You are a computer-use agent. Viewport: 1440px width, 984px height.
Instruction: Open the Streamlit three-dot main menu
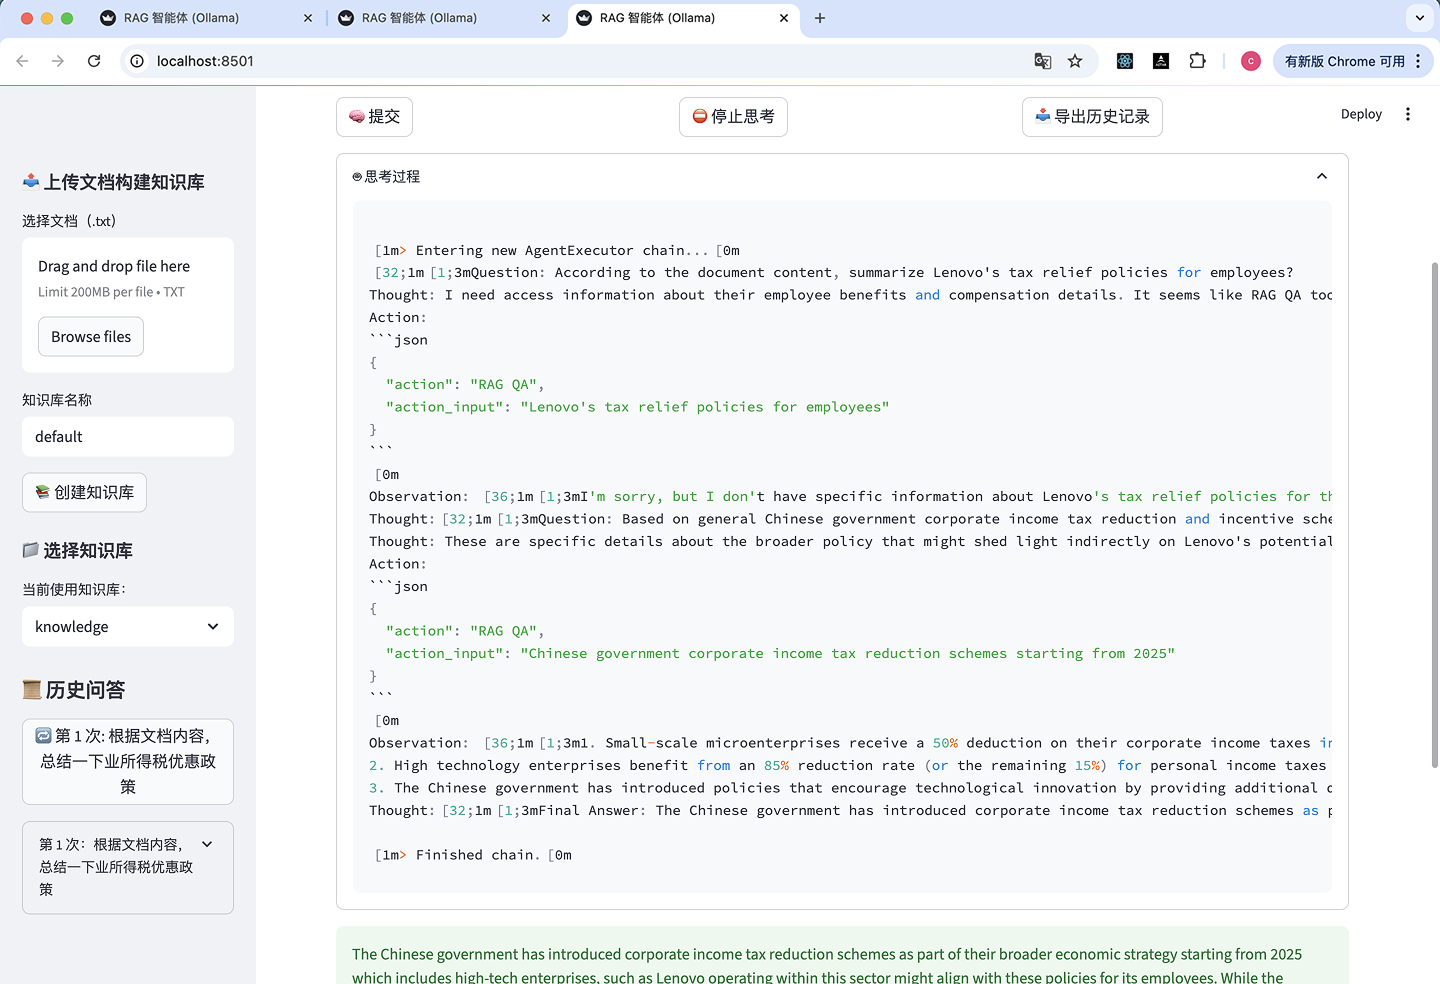[1408, 114]
